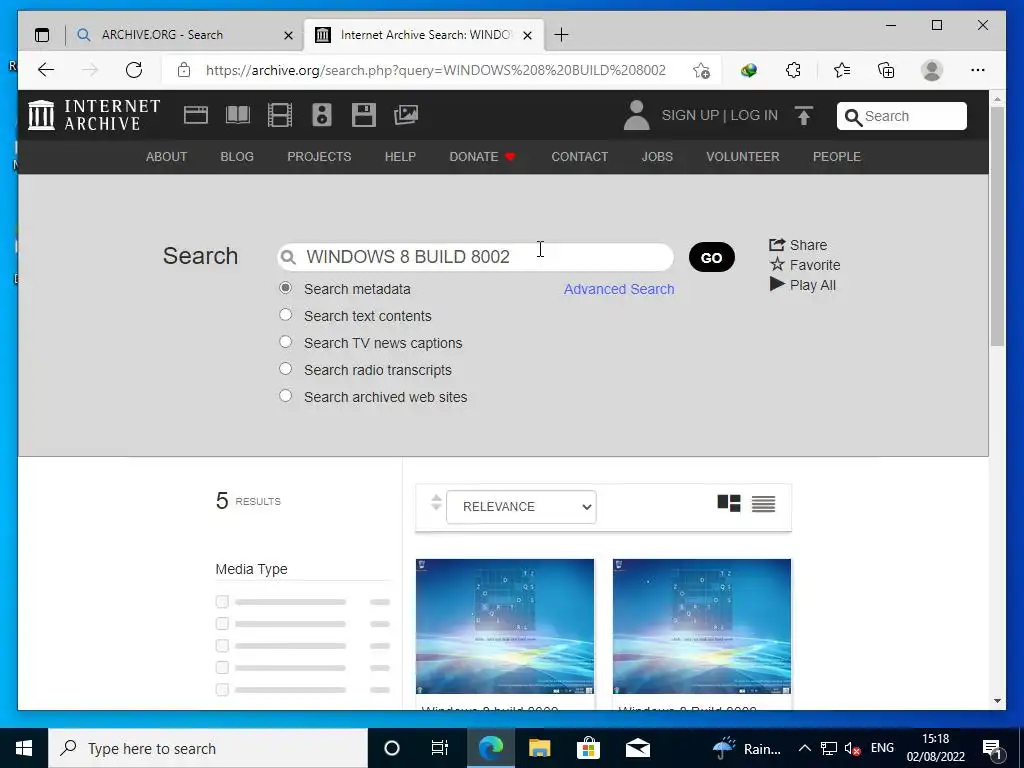Click the browser address bar URL
Viewport: 1024px width, 768px height.
click(436, 71)
